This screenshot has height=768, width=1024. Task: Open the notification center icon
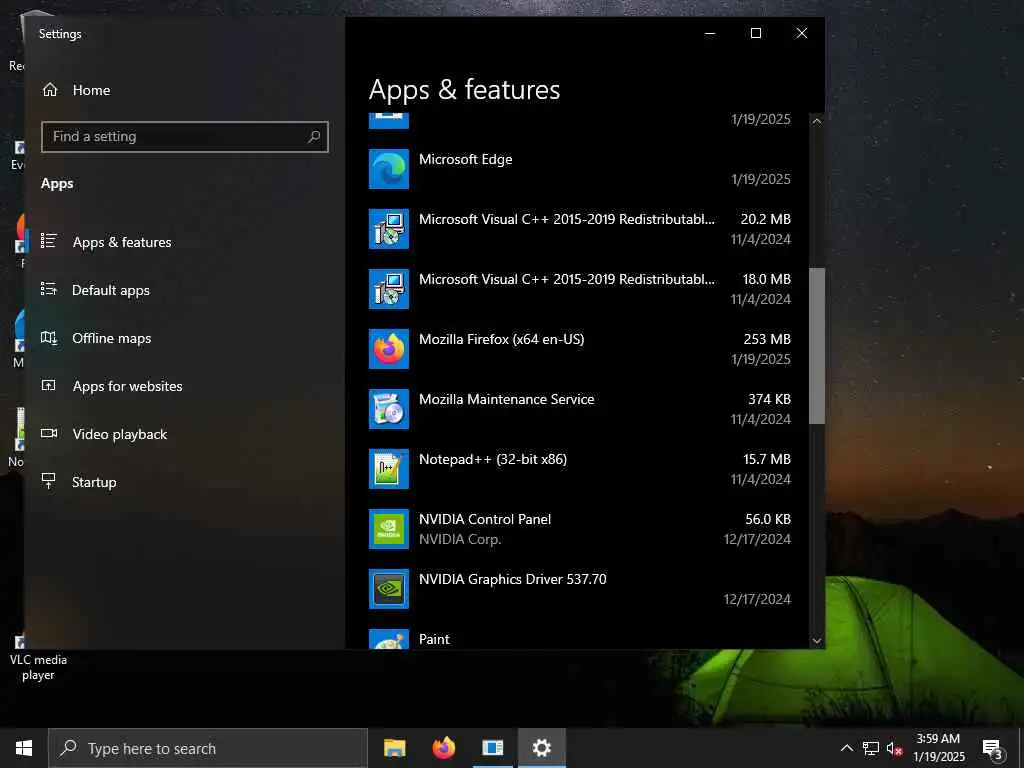[x=993, y=749]
